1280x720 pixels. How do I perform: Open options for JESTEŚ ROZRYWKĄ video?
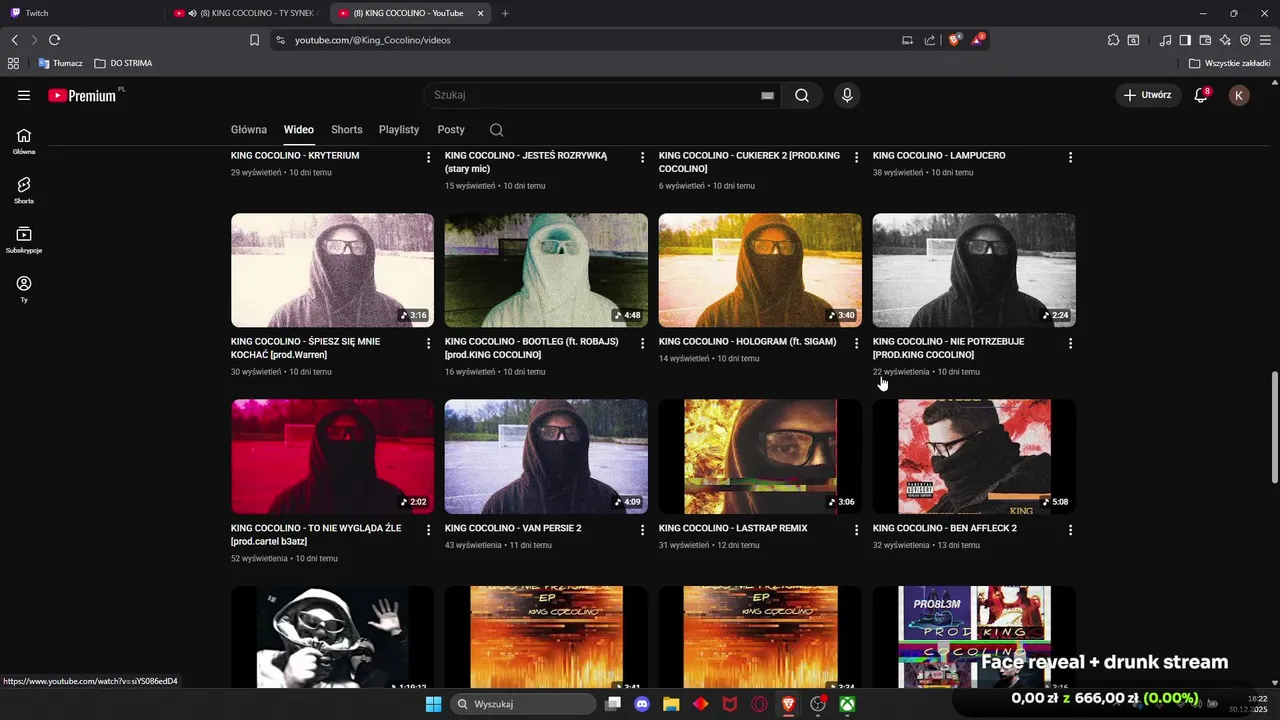[x=642, y=158]
